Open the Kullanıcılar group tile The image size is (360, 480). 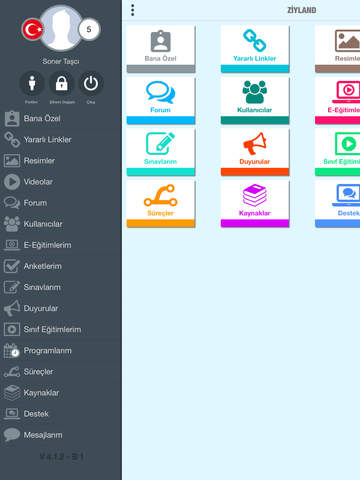(x=255, y=100)
